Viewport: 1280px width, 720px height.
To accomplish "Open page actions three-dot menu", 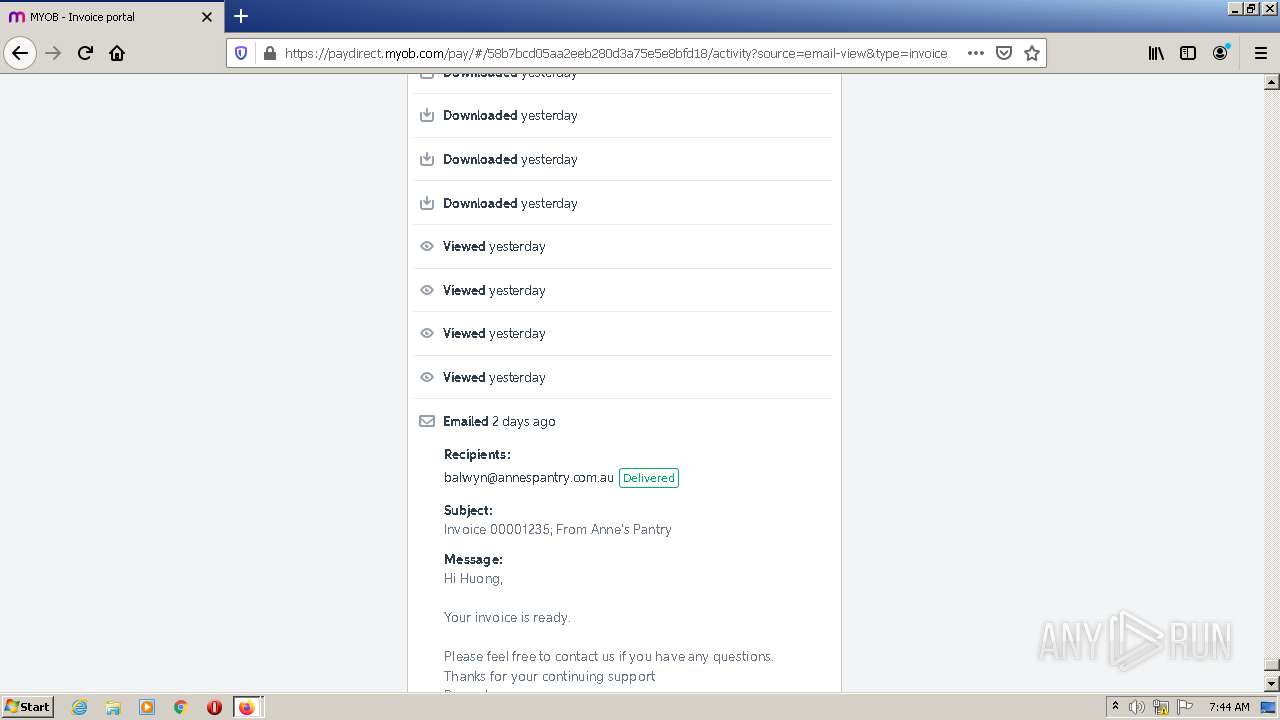I will pos(976,53).
